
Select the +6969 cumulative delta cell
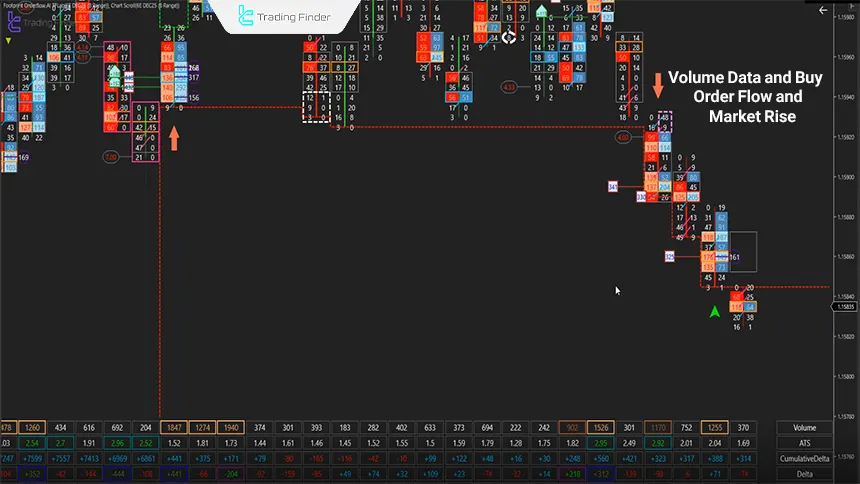(117, 458)
